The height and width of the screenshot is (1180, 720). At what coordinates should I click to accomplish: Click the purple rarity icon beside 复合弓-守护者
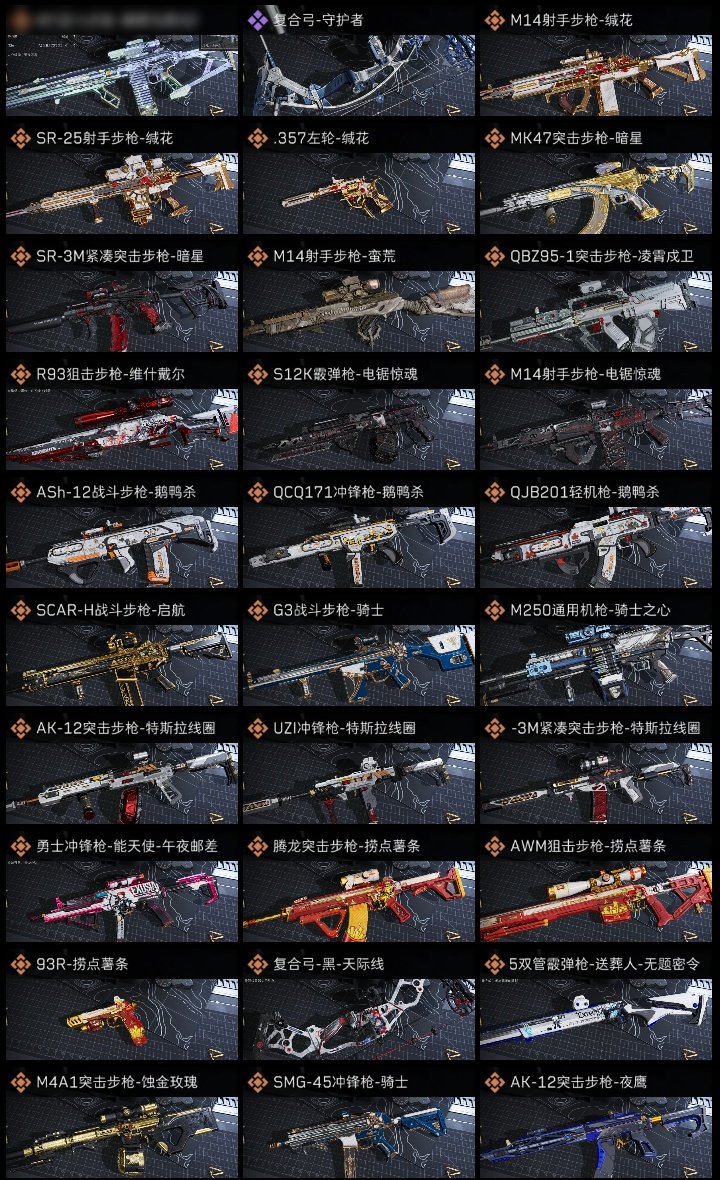(x=257, y=20)
